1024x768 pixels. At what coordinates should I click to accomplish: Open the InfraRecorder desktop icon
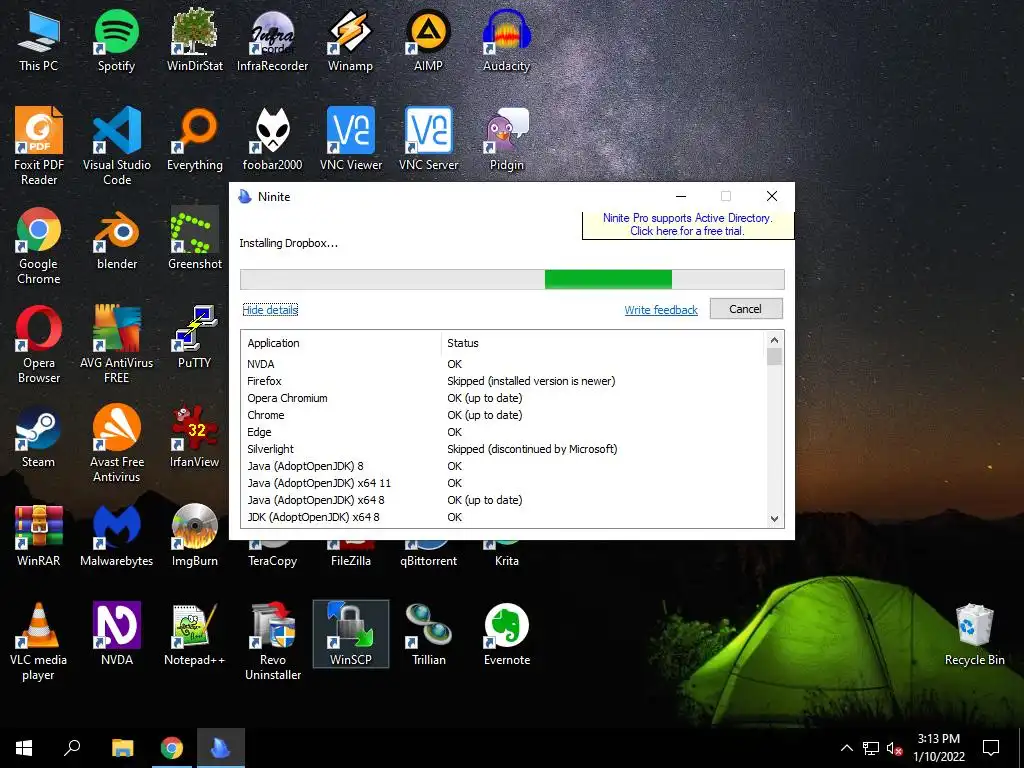tap(272, 40)
